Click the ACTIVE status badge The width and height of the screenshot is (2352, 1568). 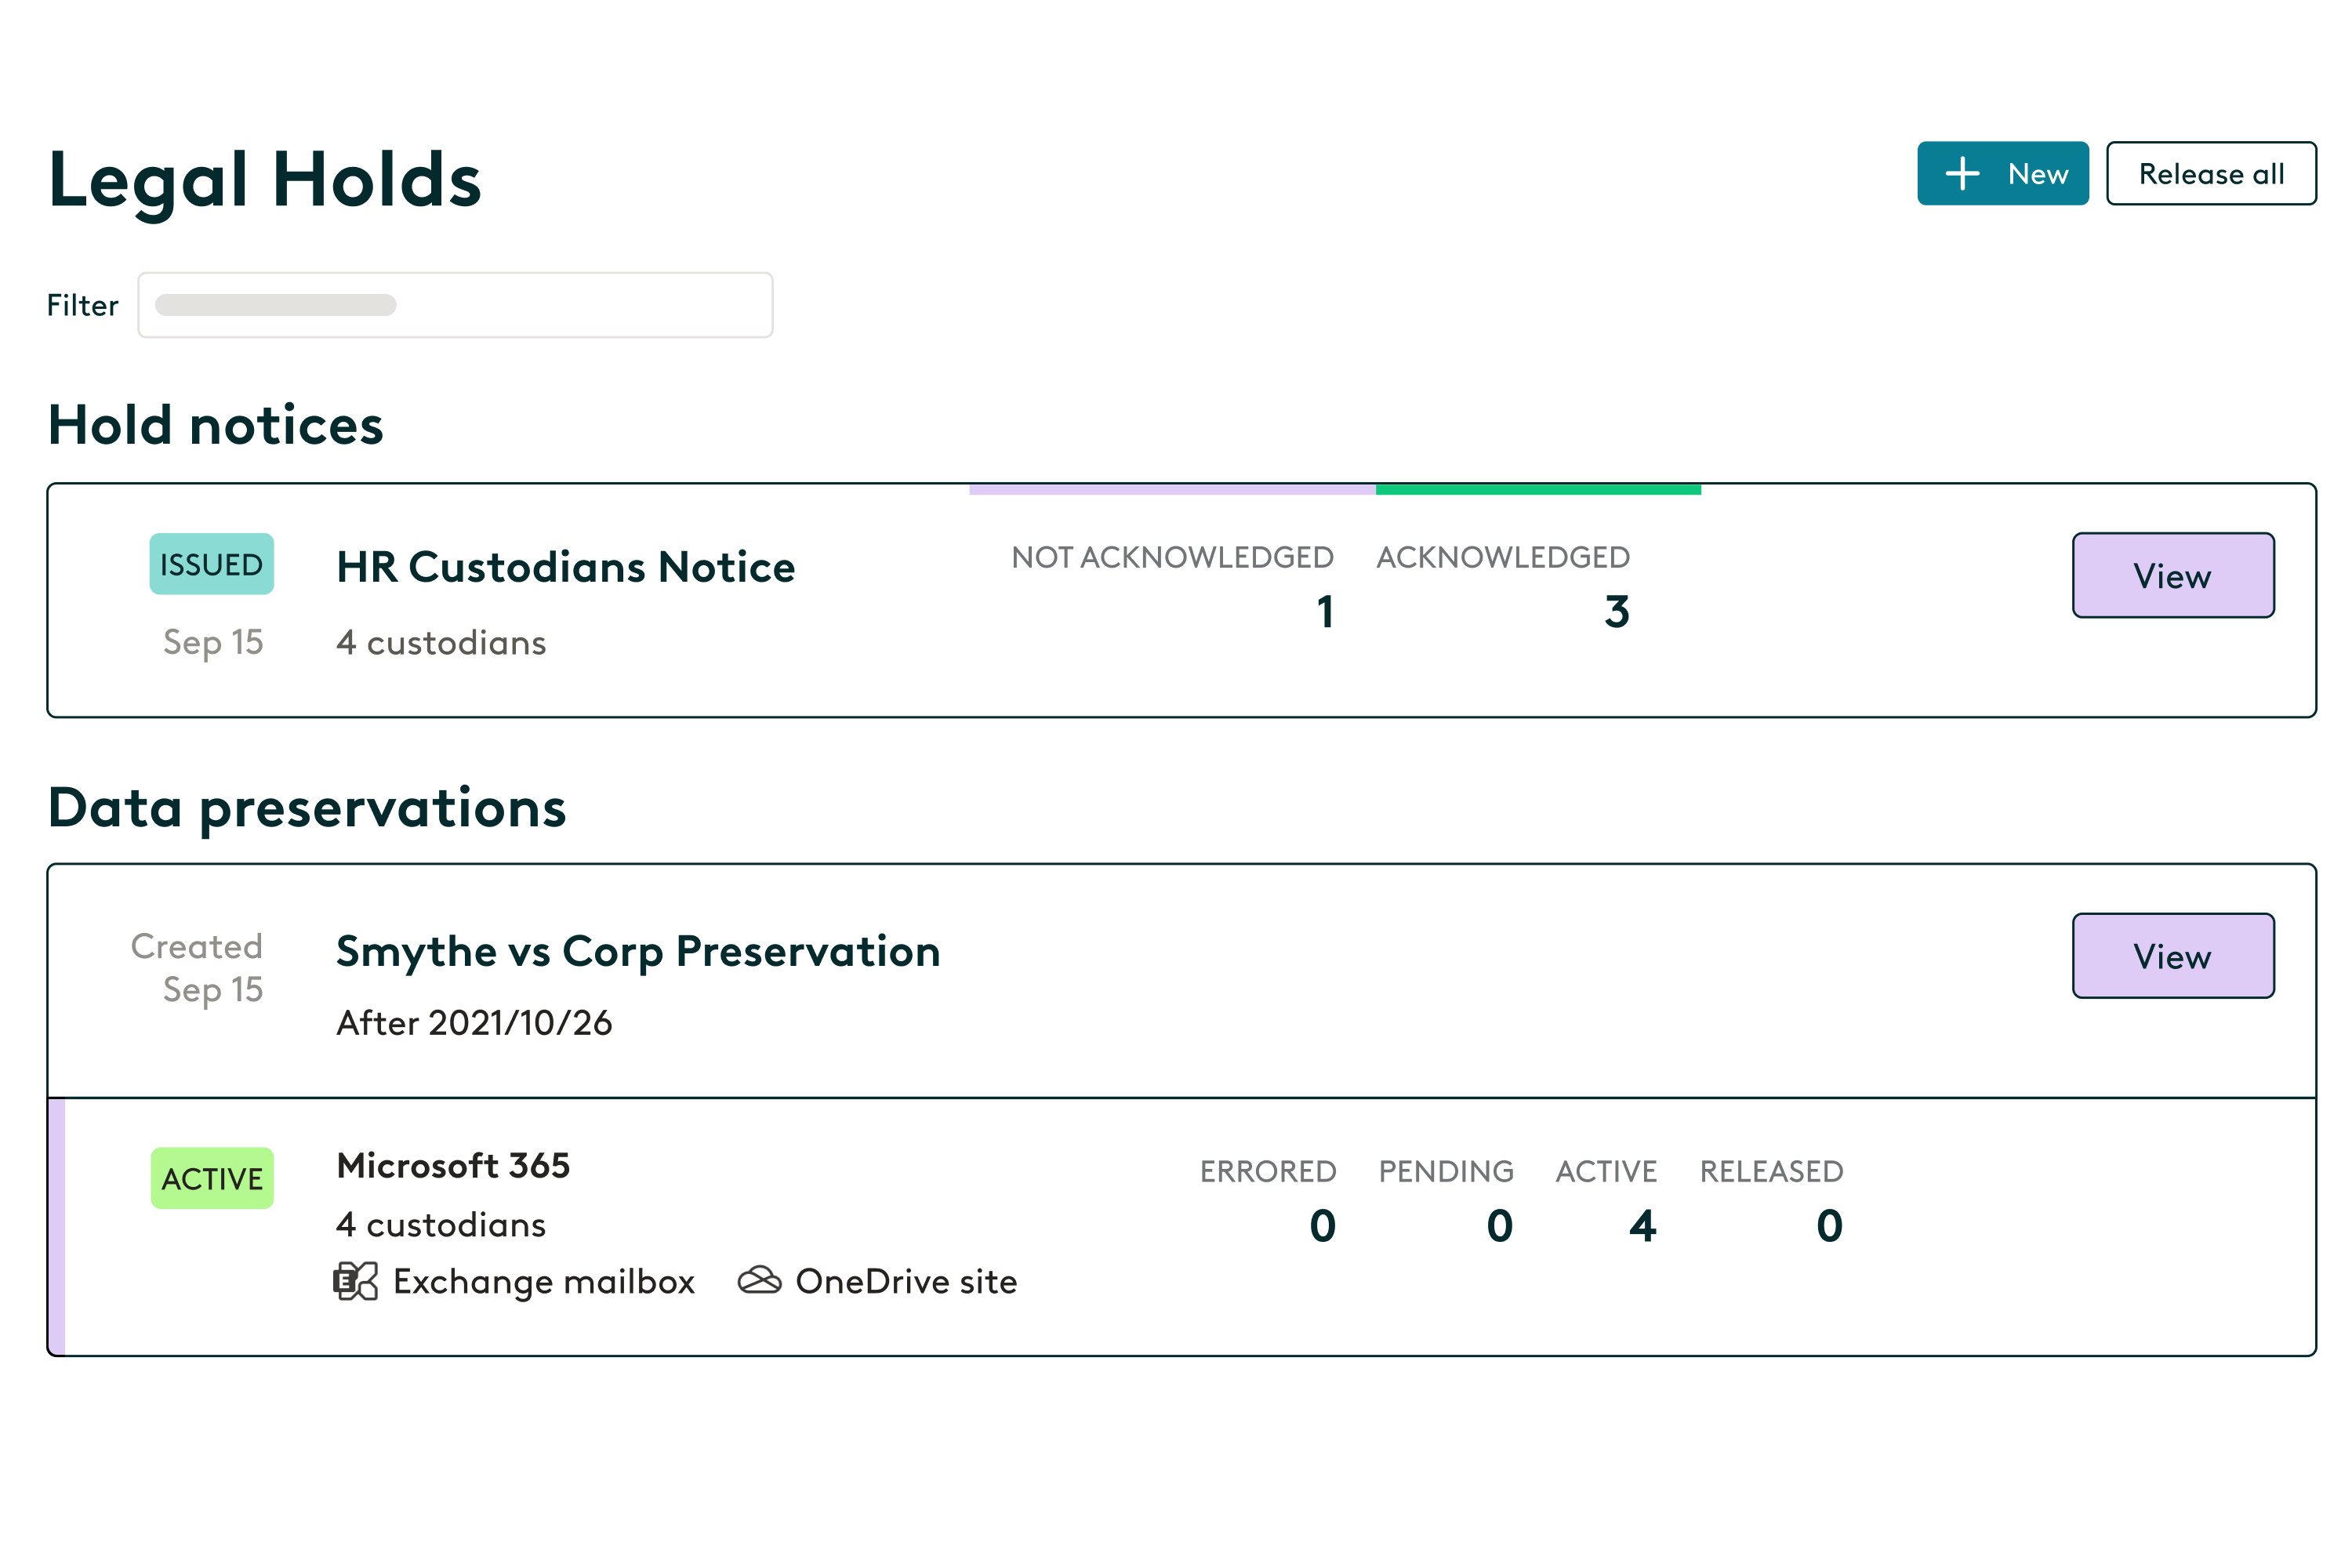[x=212, y=1178]
